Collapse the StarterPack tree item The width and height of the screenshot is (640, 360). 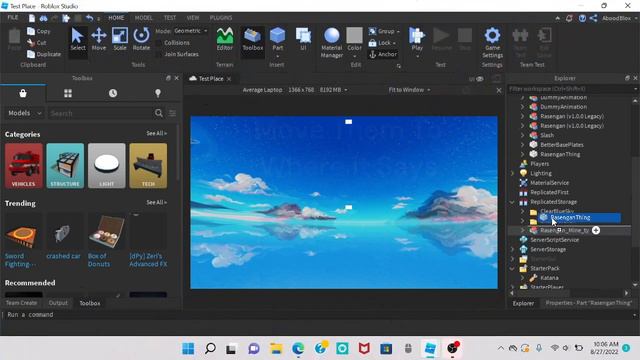point(513,269)
